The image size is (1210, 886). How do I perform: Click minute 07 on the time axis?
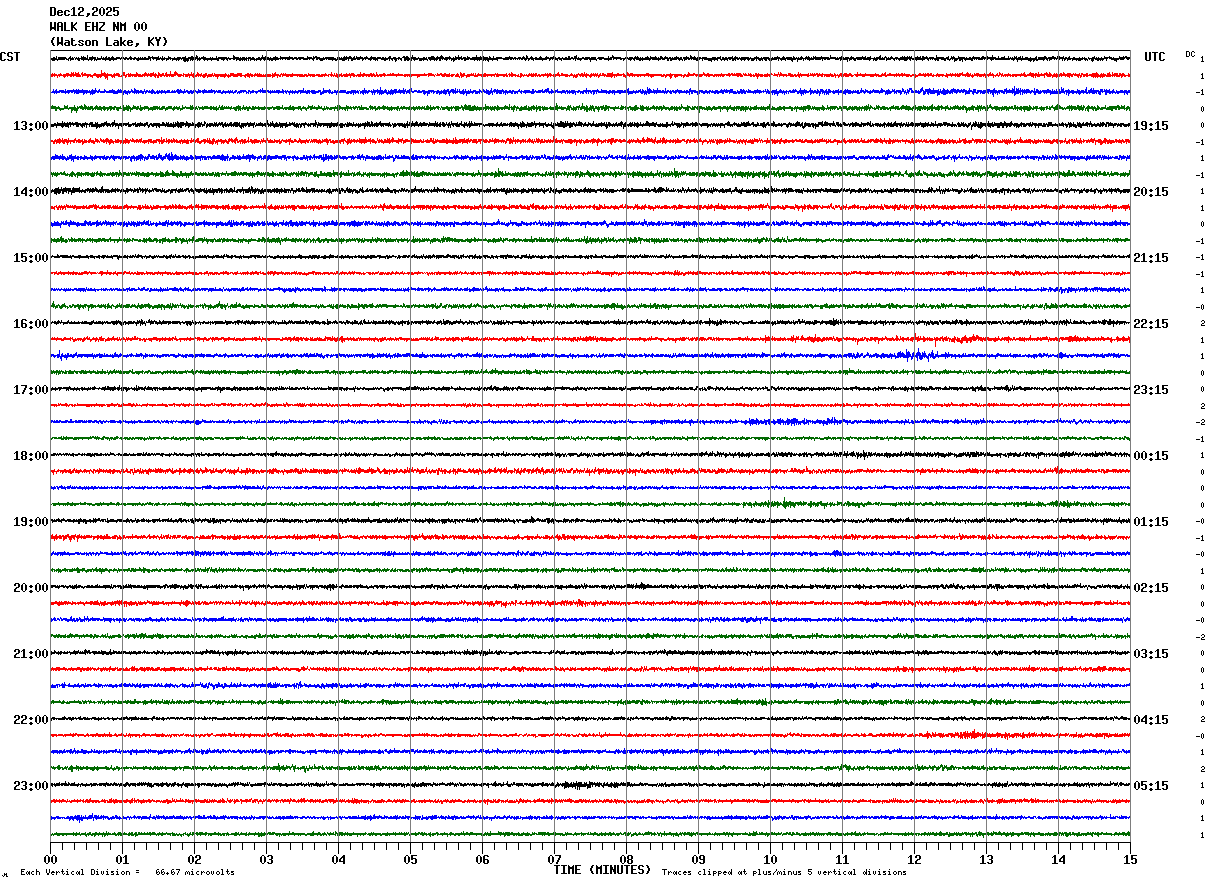tap(554, 859)
